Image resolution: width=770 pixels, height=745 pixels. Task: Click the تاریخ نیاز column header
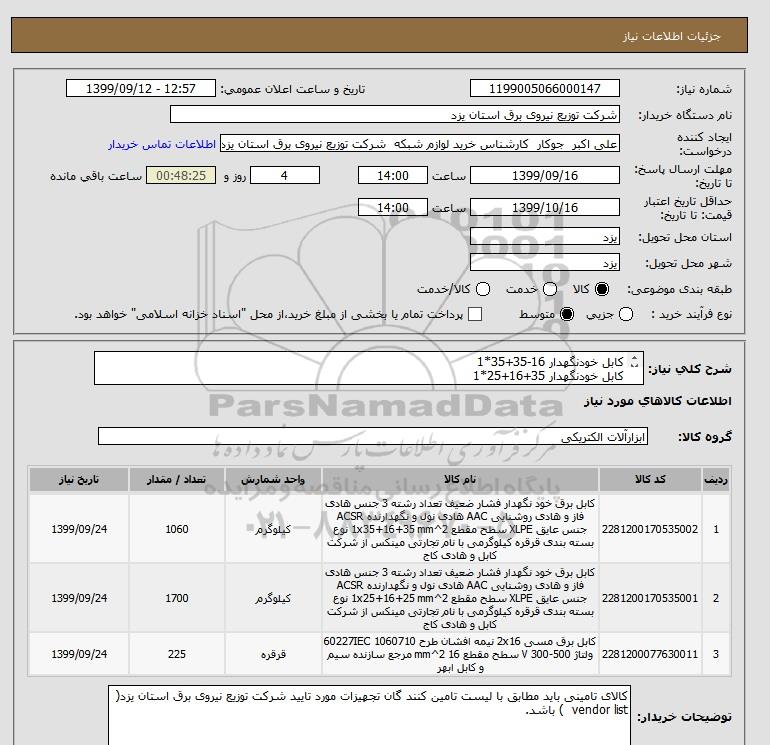click(79, 479)
